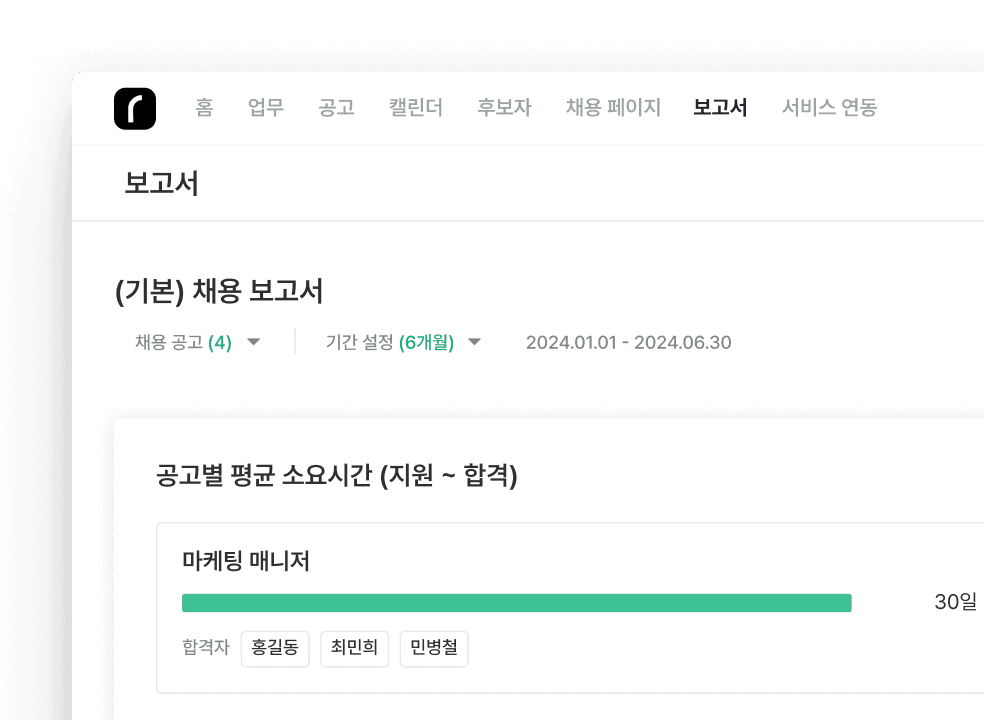Click the date range 2024.01.01 - 2024.06.30
Screen dimensions: 984x720
pyautogui.click(x=628, y=343)
